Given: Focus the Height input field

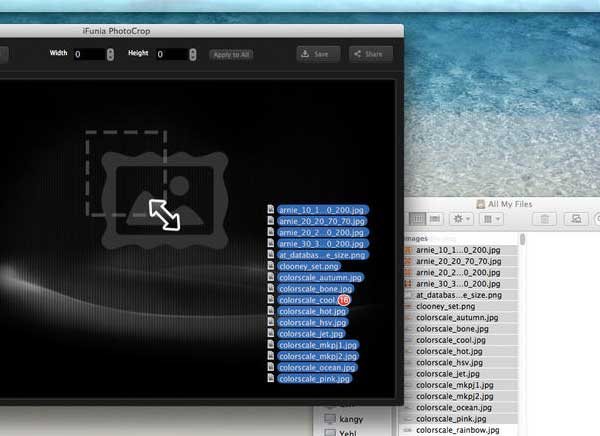Looking at the screenshot, I should [x=171, y=54].
